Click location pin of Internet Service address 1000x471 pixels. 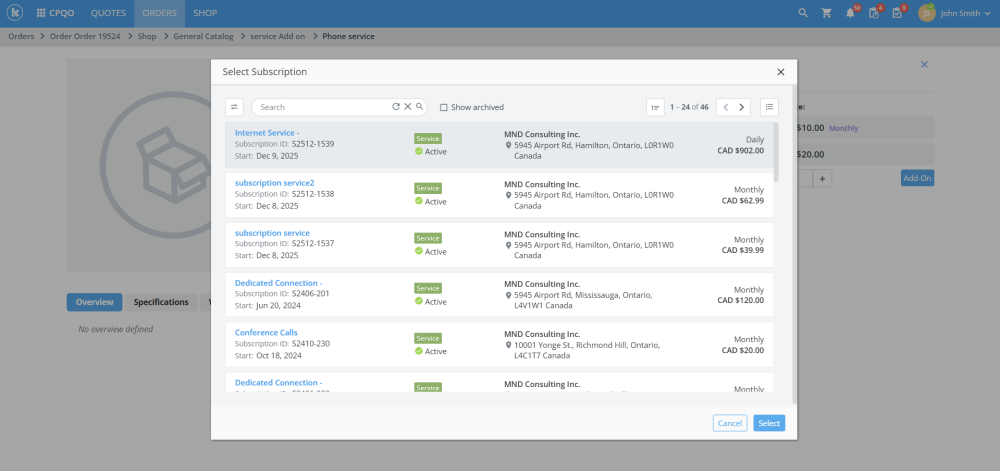(508, 145)
